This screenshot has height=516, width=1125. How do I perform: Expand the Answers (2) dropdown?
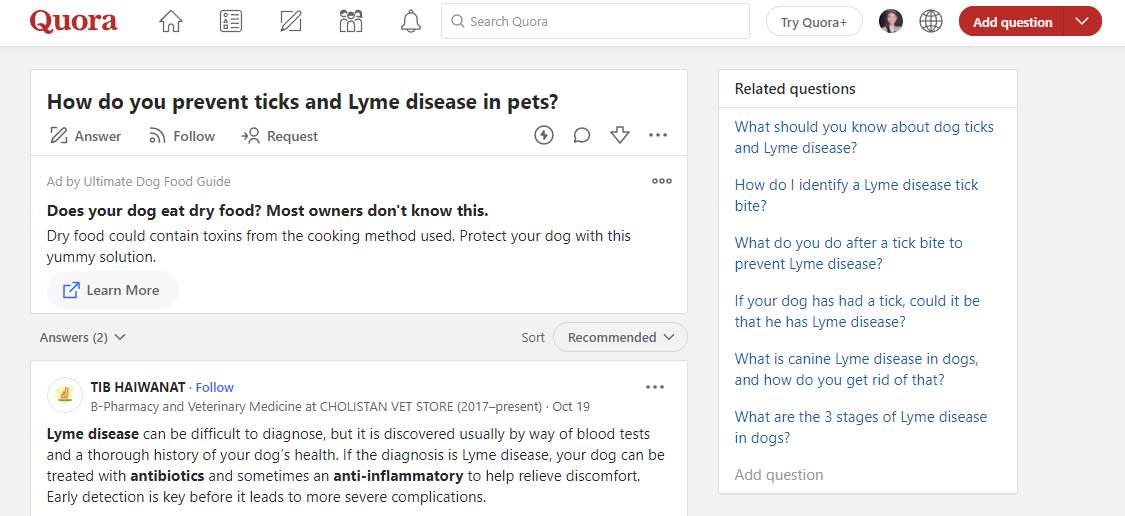83,337
